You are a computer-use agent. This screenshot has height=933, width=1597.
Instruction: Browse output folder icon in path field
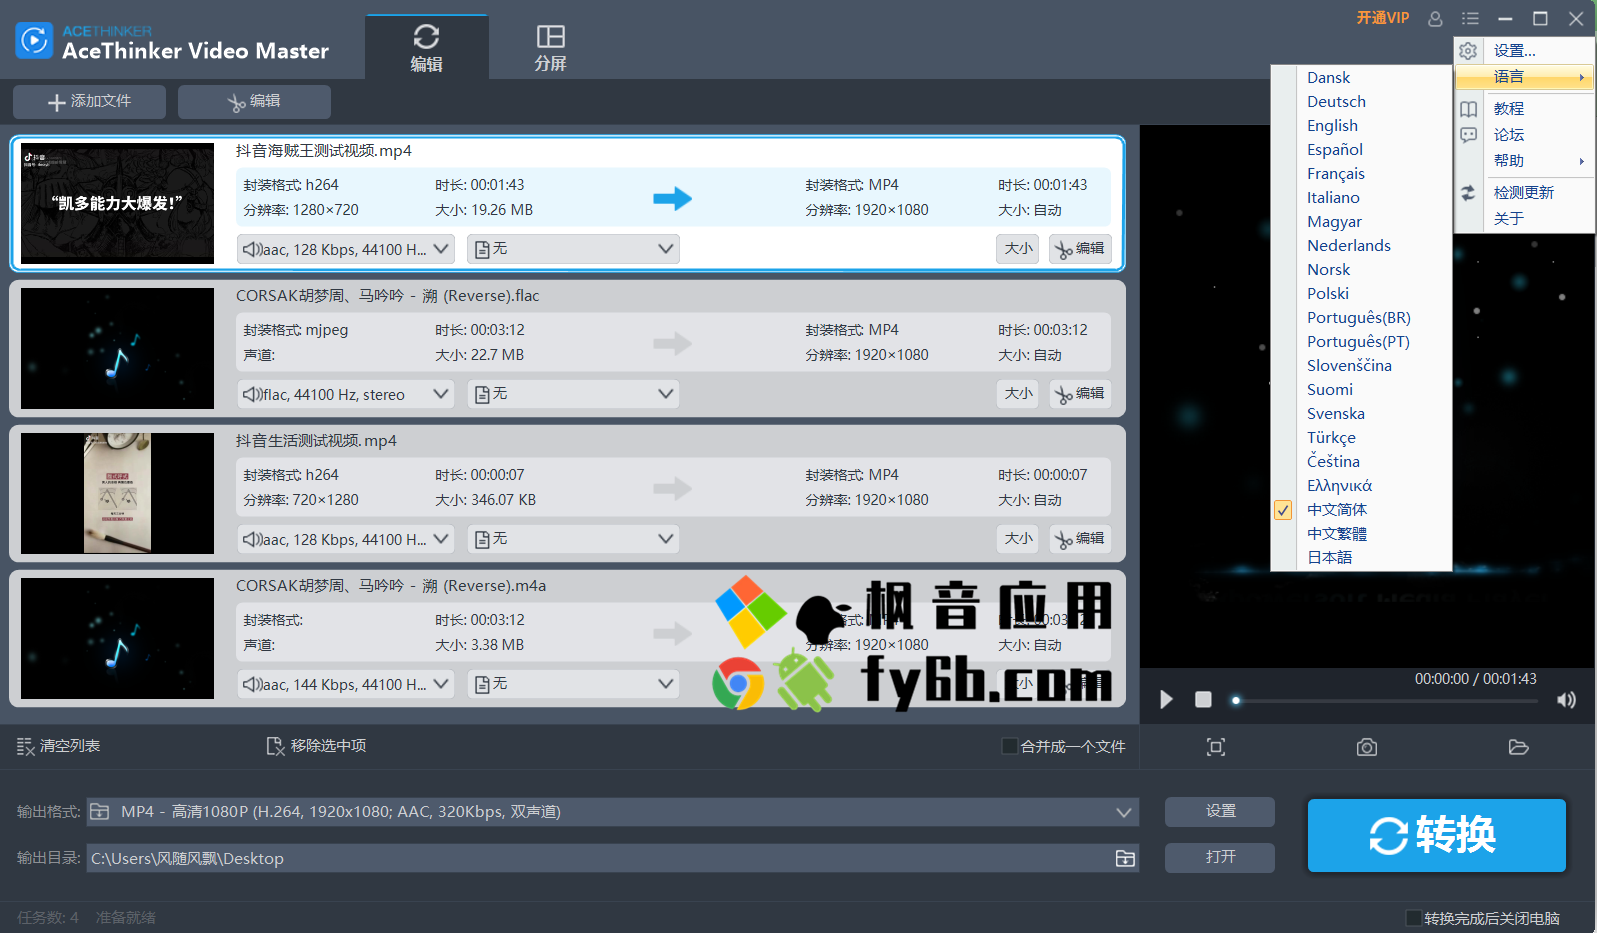point(1125,858)
